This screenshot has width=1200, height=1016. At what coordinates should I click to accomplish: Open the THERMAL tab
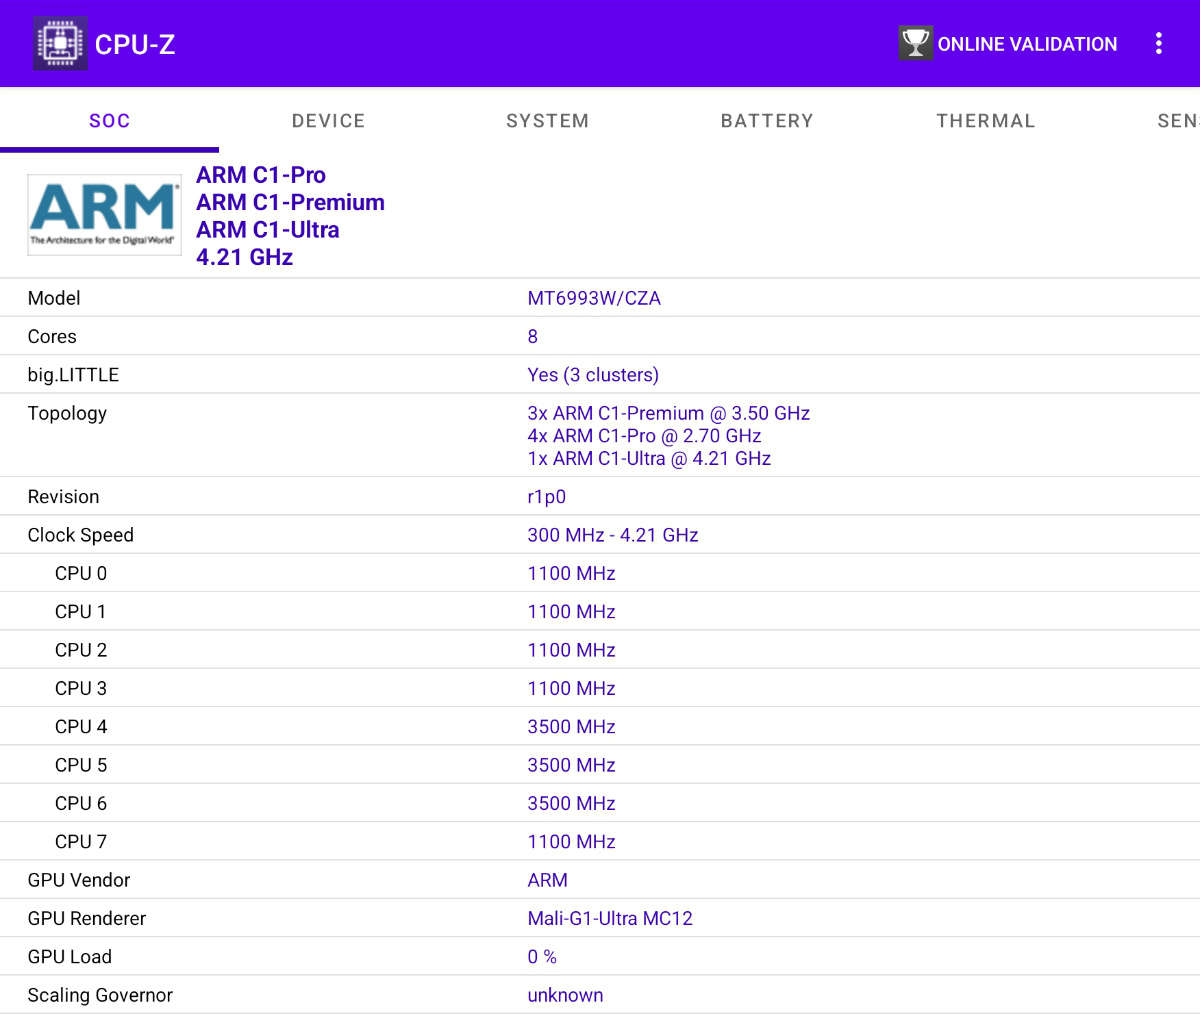click(x=985, y=121)
